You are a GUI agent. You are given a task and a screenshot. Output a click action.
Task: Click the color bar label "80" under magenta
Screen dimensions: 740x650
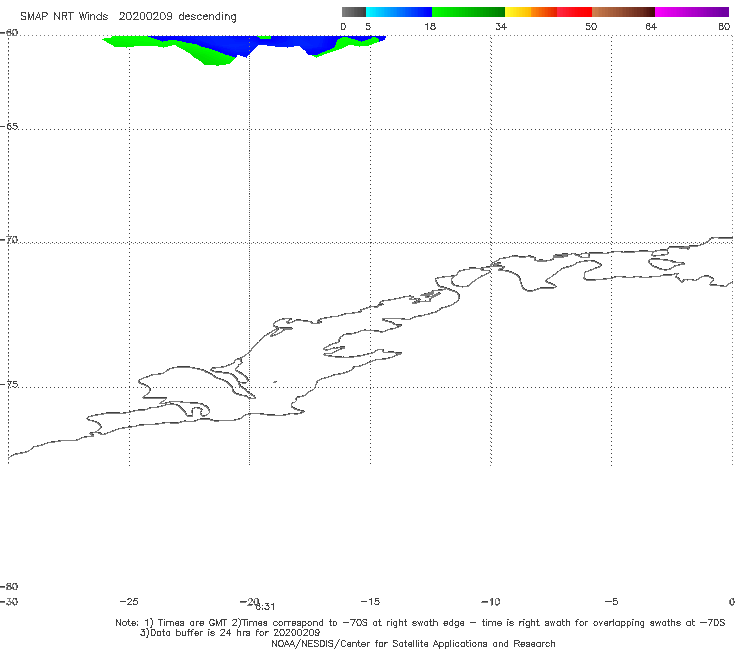point(724,27)
